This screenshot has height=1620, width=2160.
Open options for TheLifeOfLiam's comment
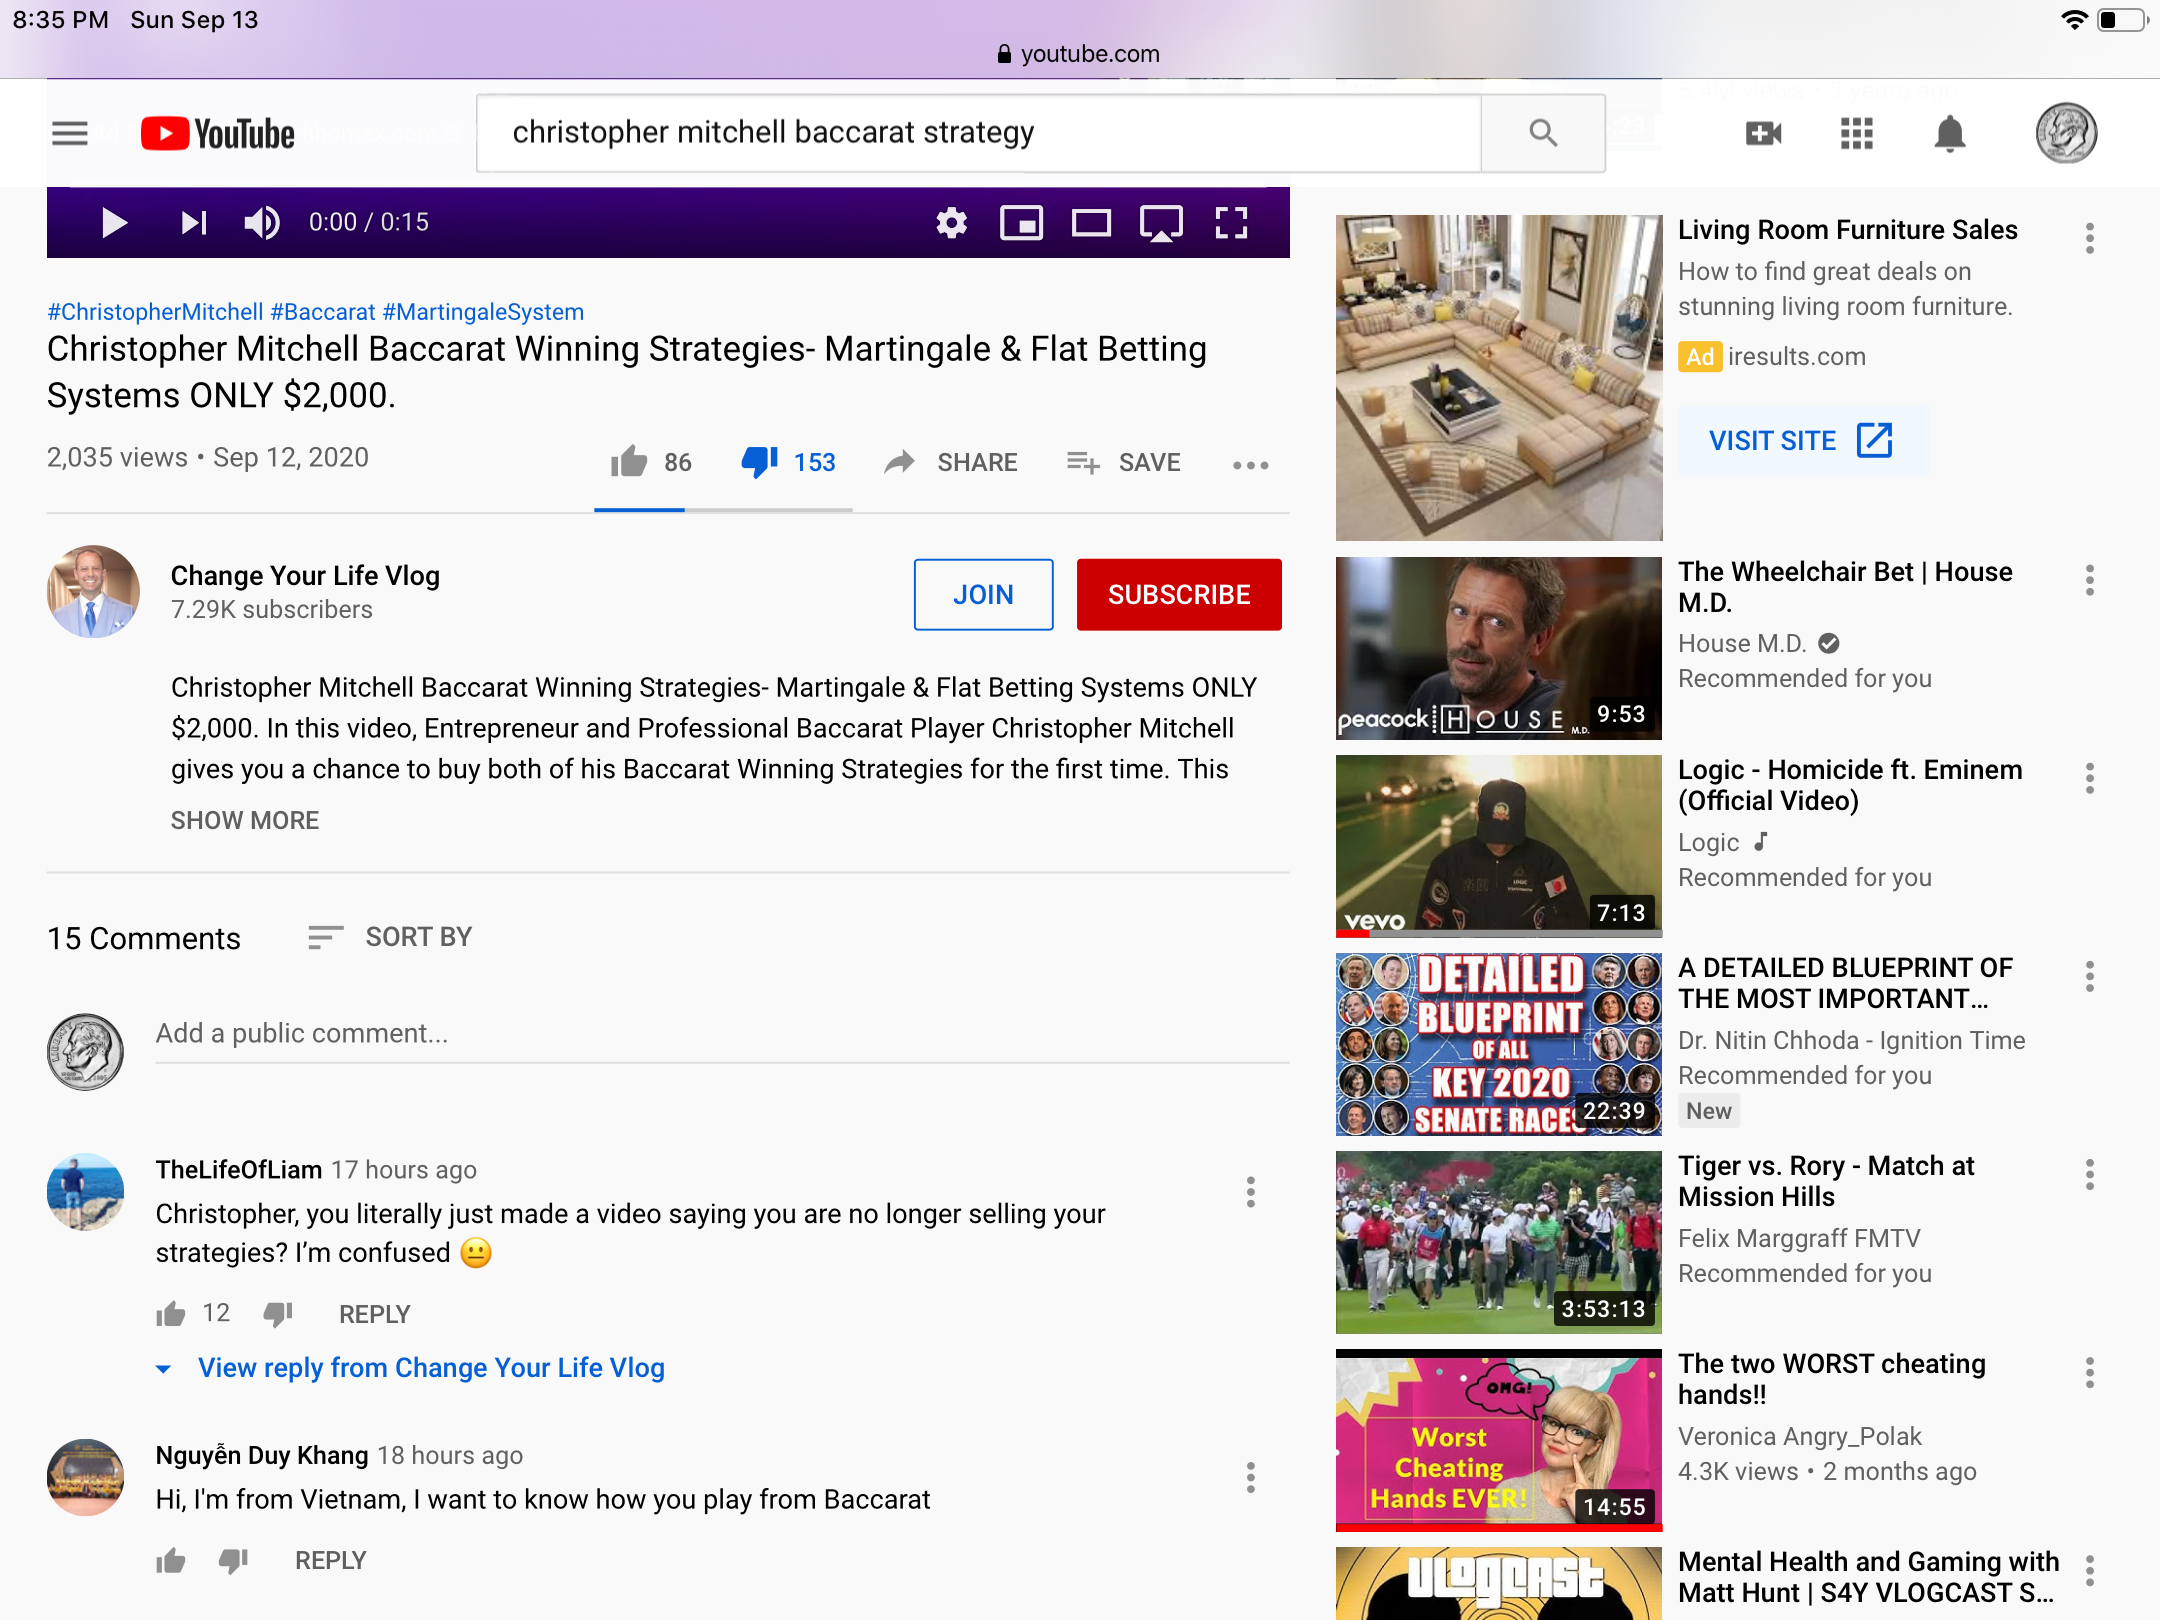(x=1250, y=1192)
